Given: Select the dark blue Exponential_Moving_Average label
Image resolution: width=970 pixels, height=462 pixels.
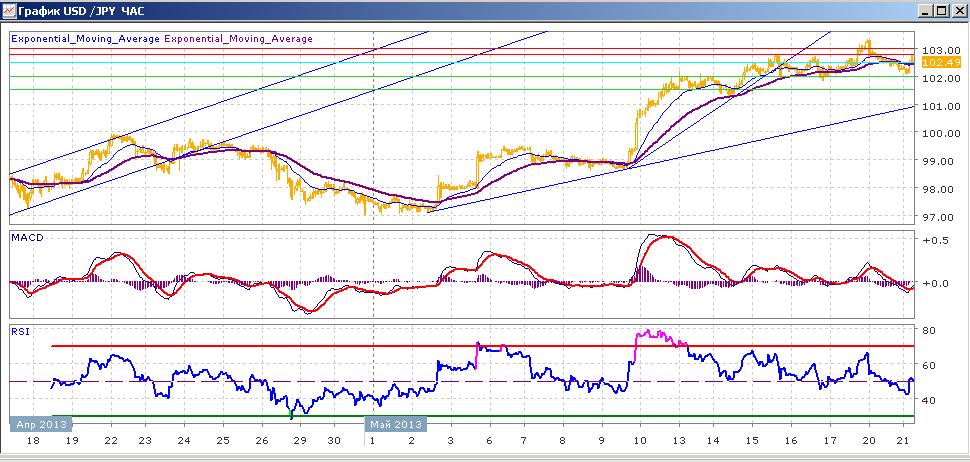Looking at the screenshot, I should (85, 38).
